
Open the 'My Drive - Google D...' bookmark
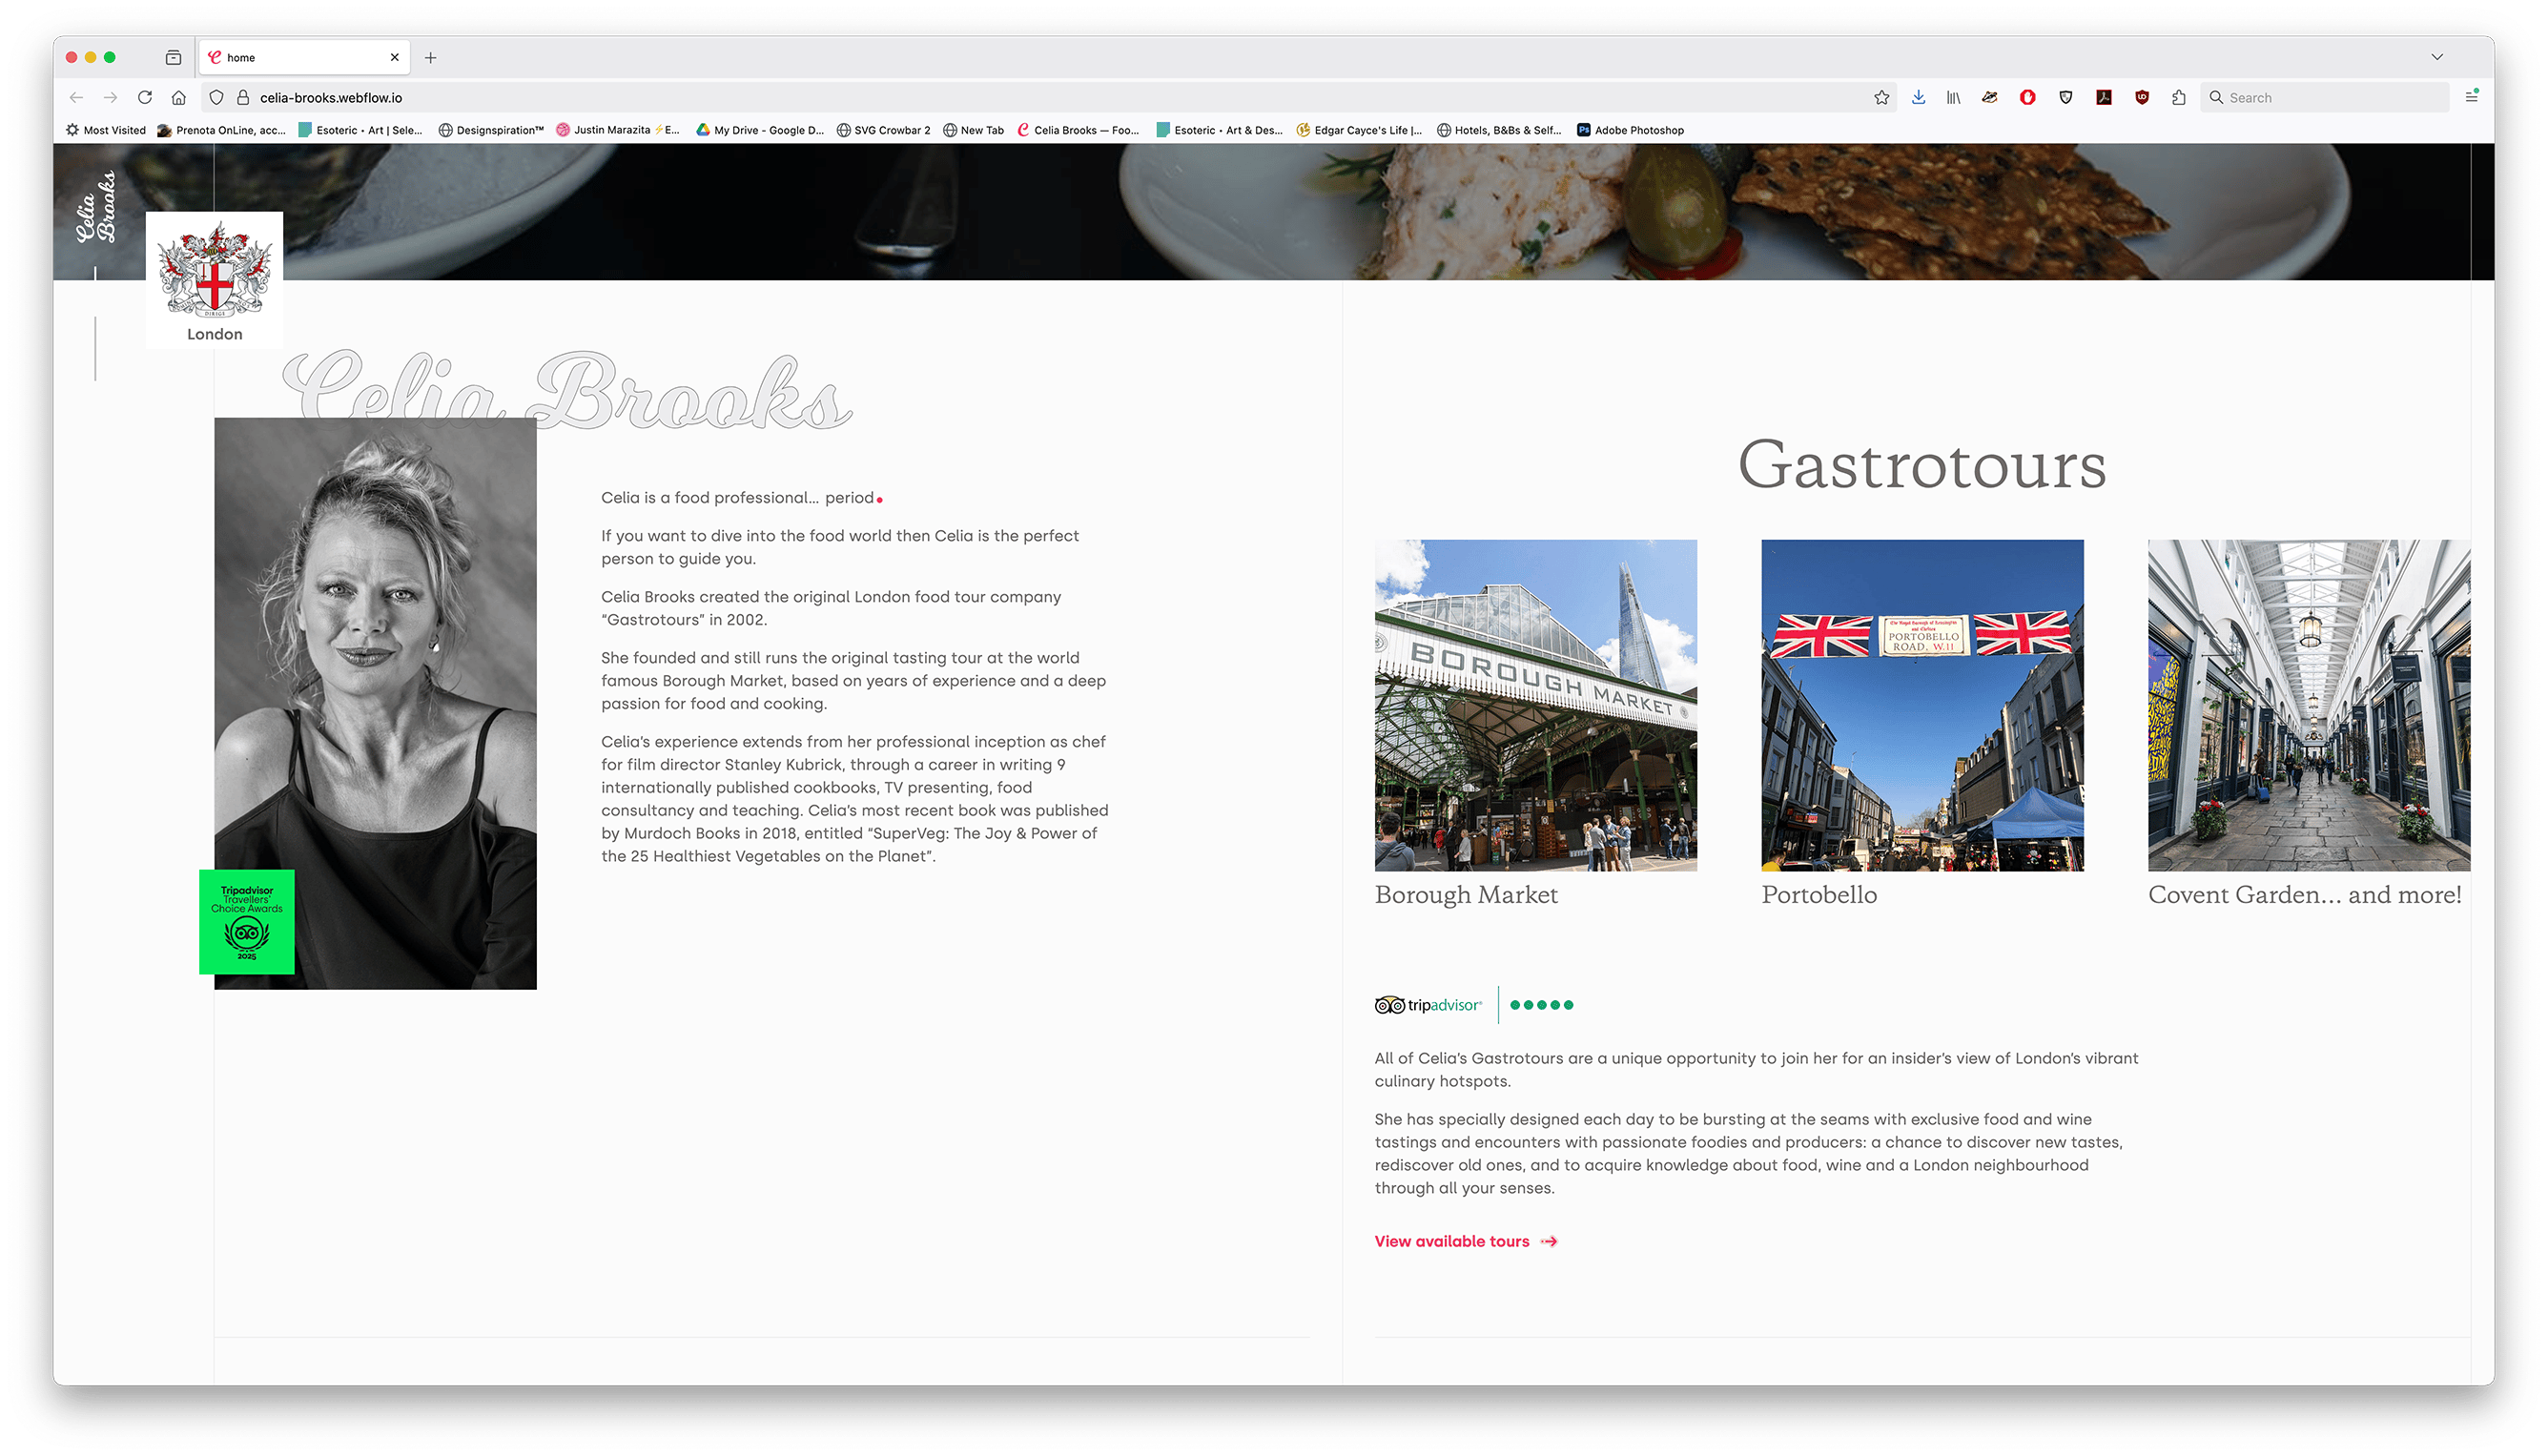pos(760,130)
